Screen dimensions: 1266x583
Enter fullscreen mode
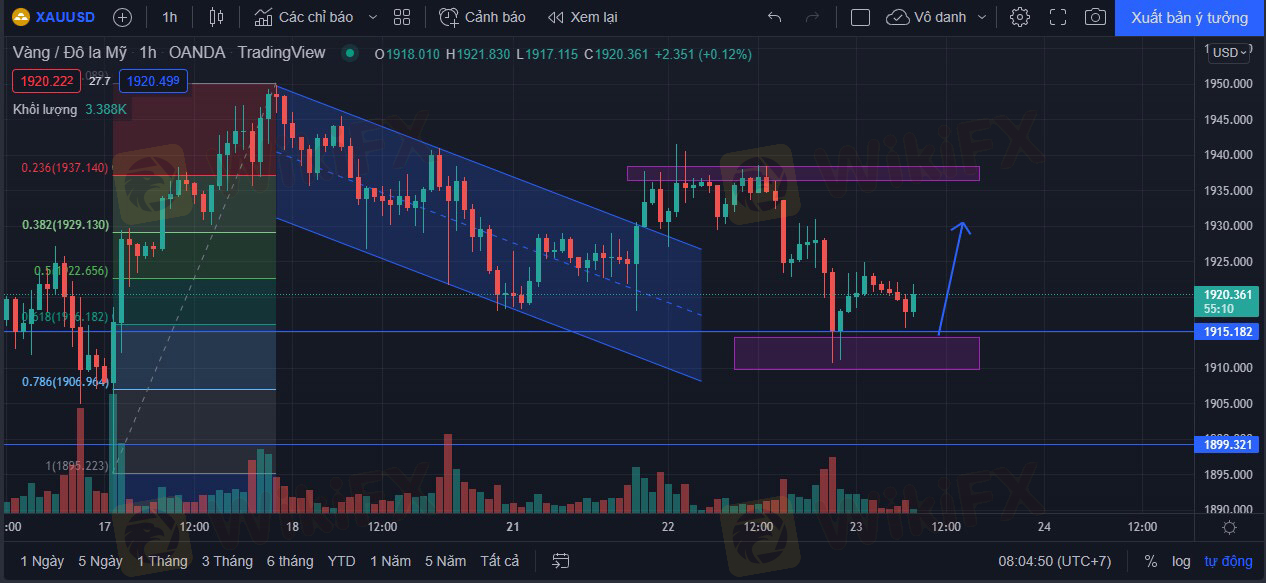click(x=1058, y=17)
